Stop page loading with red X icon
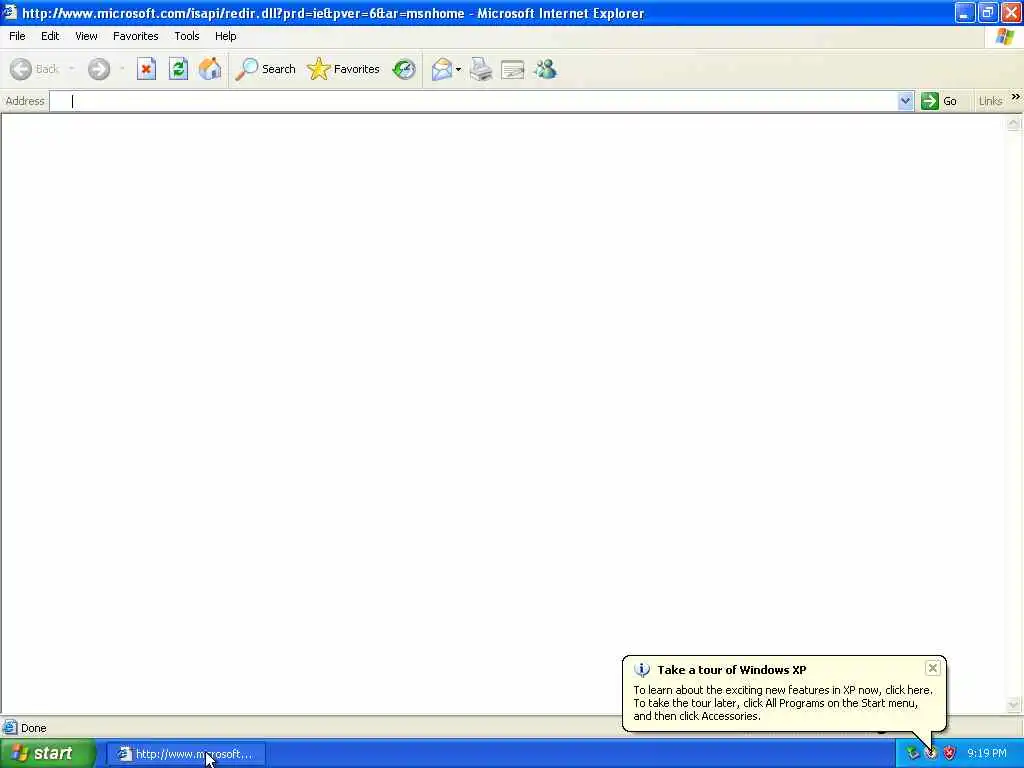The width and height of the screenshot is (1024, 768). tap(146, 69)
